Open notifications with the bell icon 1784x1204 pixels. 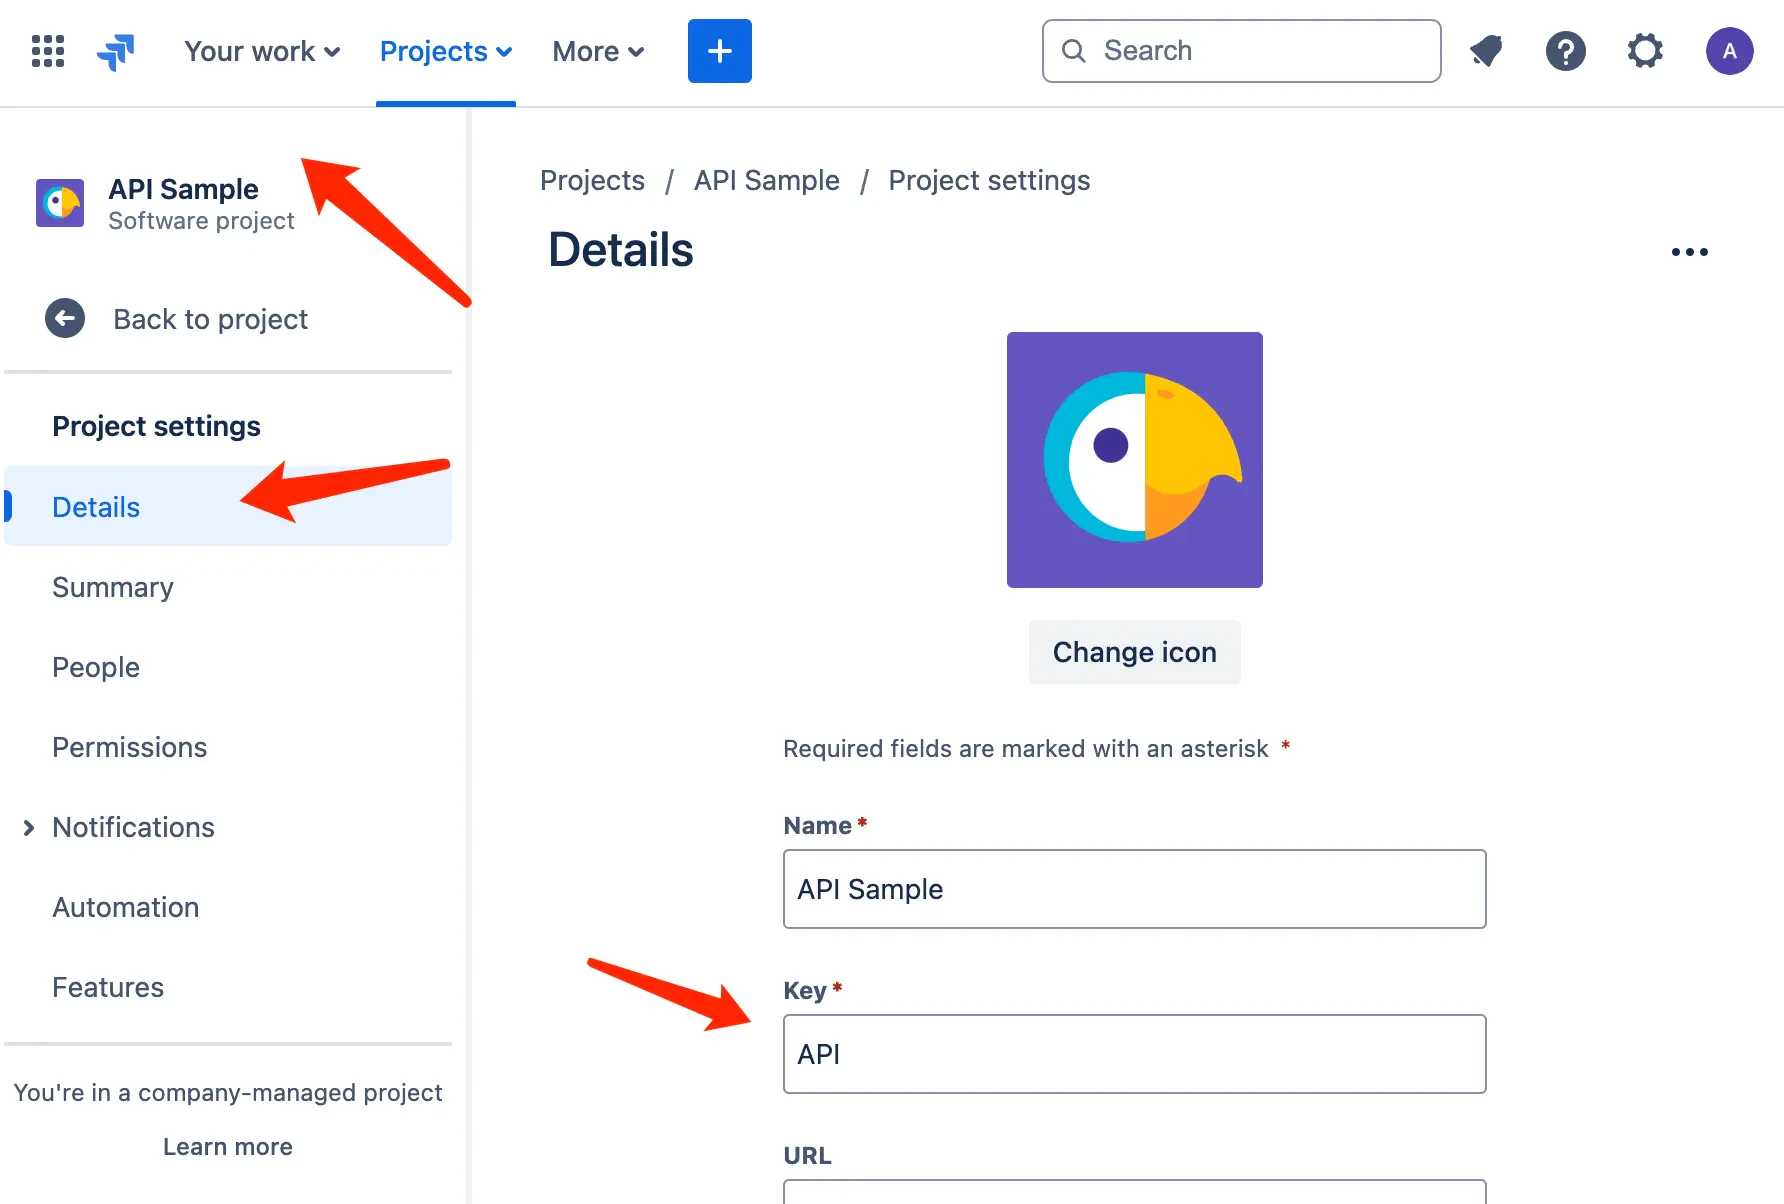[1486, 51]
